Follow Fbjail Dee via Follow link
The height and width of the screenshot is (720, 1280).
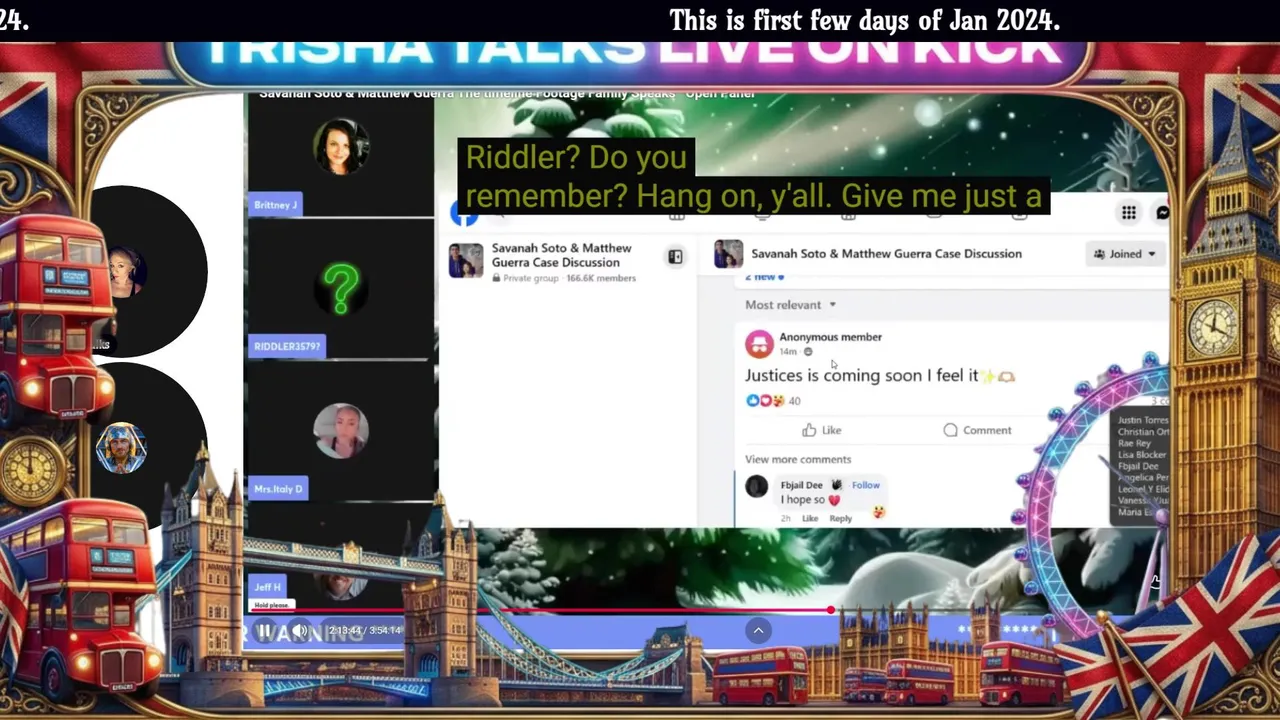[x=866, y=485]
